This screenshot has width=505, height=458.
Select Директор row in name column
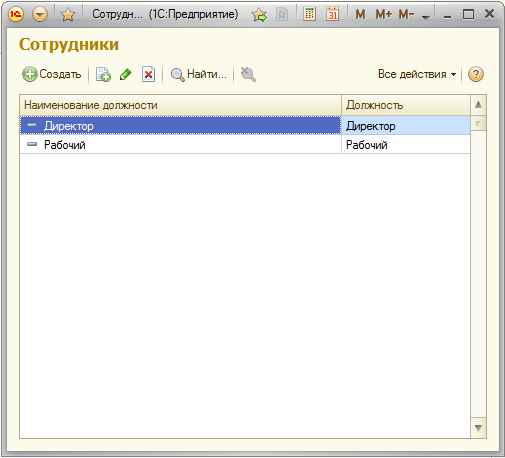[x=180, y=126]
